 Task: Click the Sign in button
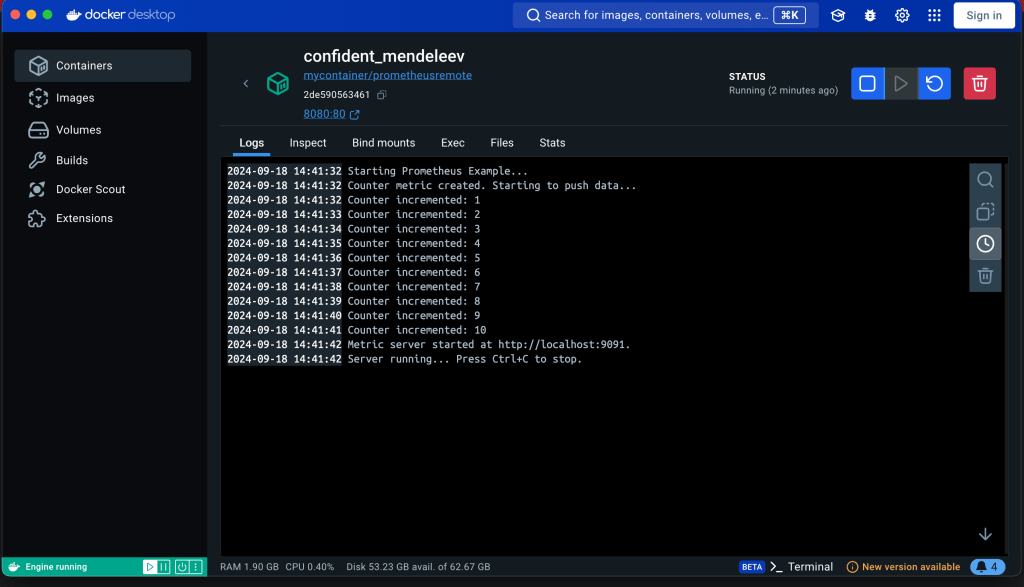pyautogui.click(x=984, y=15)
